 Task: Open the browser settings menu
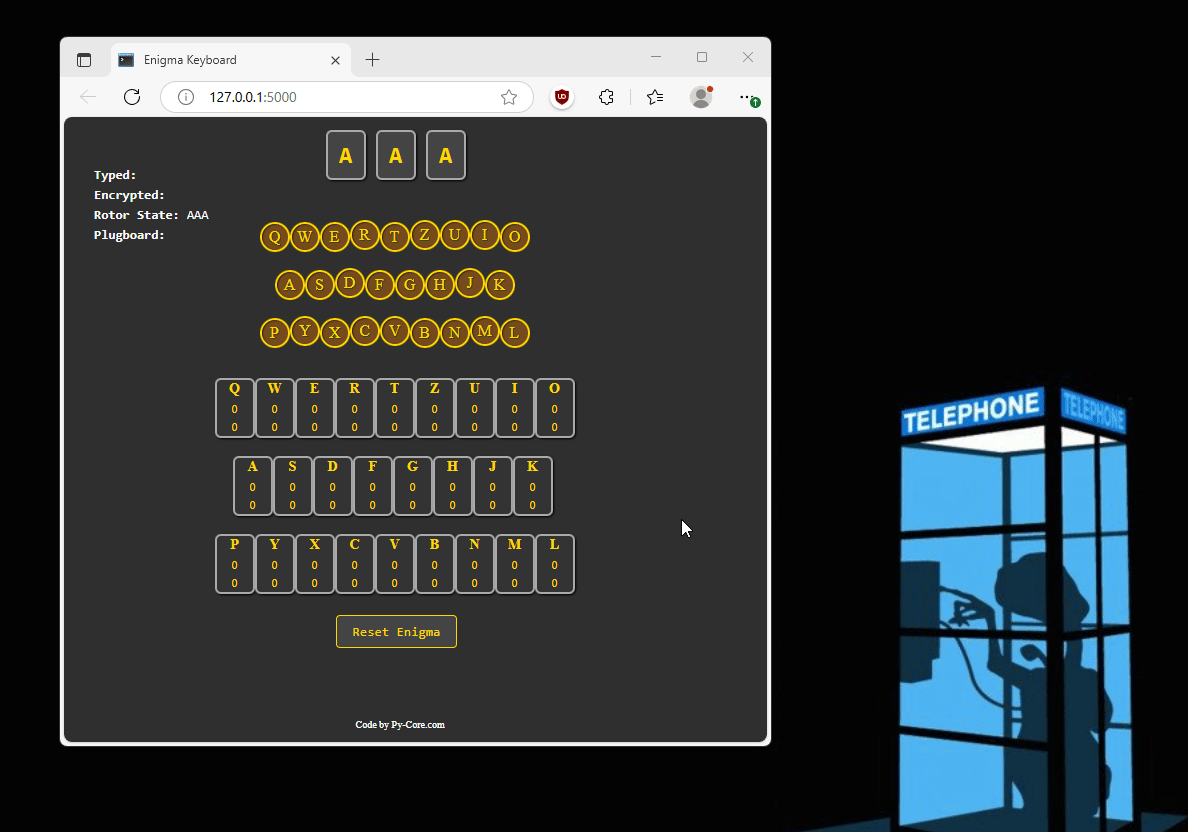point(745,97)
